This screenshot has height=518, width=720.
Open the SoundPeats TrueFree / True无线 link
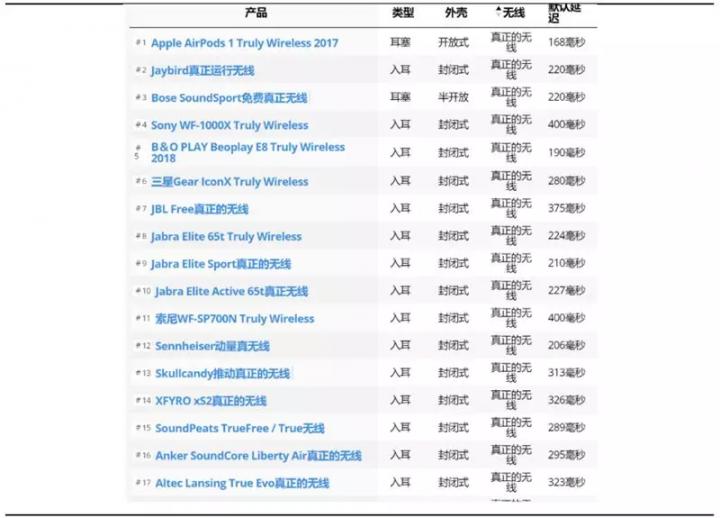tap(240, 428)
